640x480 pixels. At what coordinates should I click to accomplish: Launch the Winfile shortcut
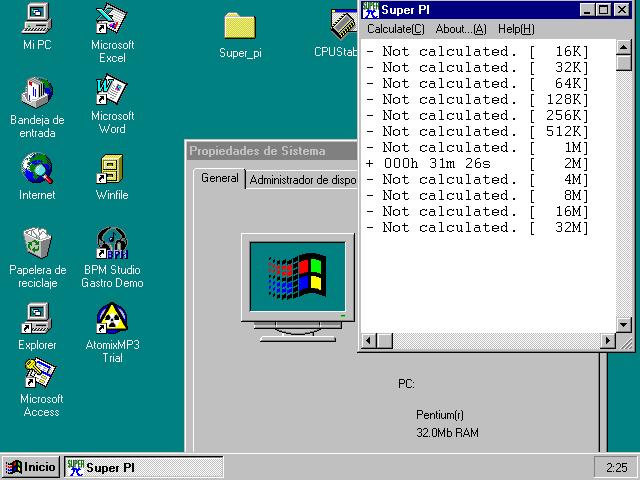(x=112, y=177)
